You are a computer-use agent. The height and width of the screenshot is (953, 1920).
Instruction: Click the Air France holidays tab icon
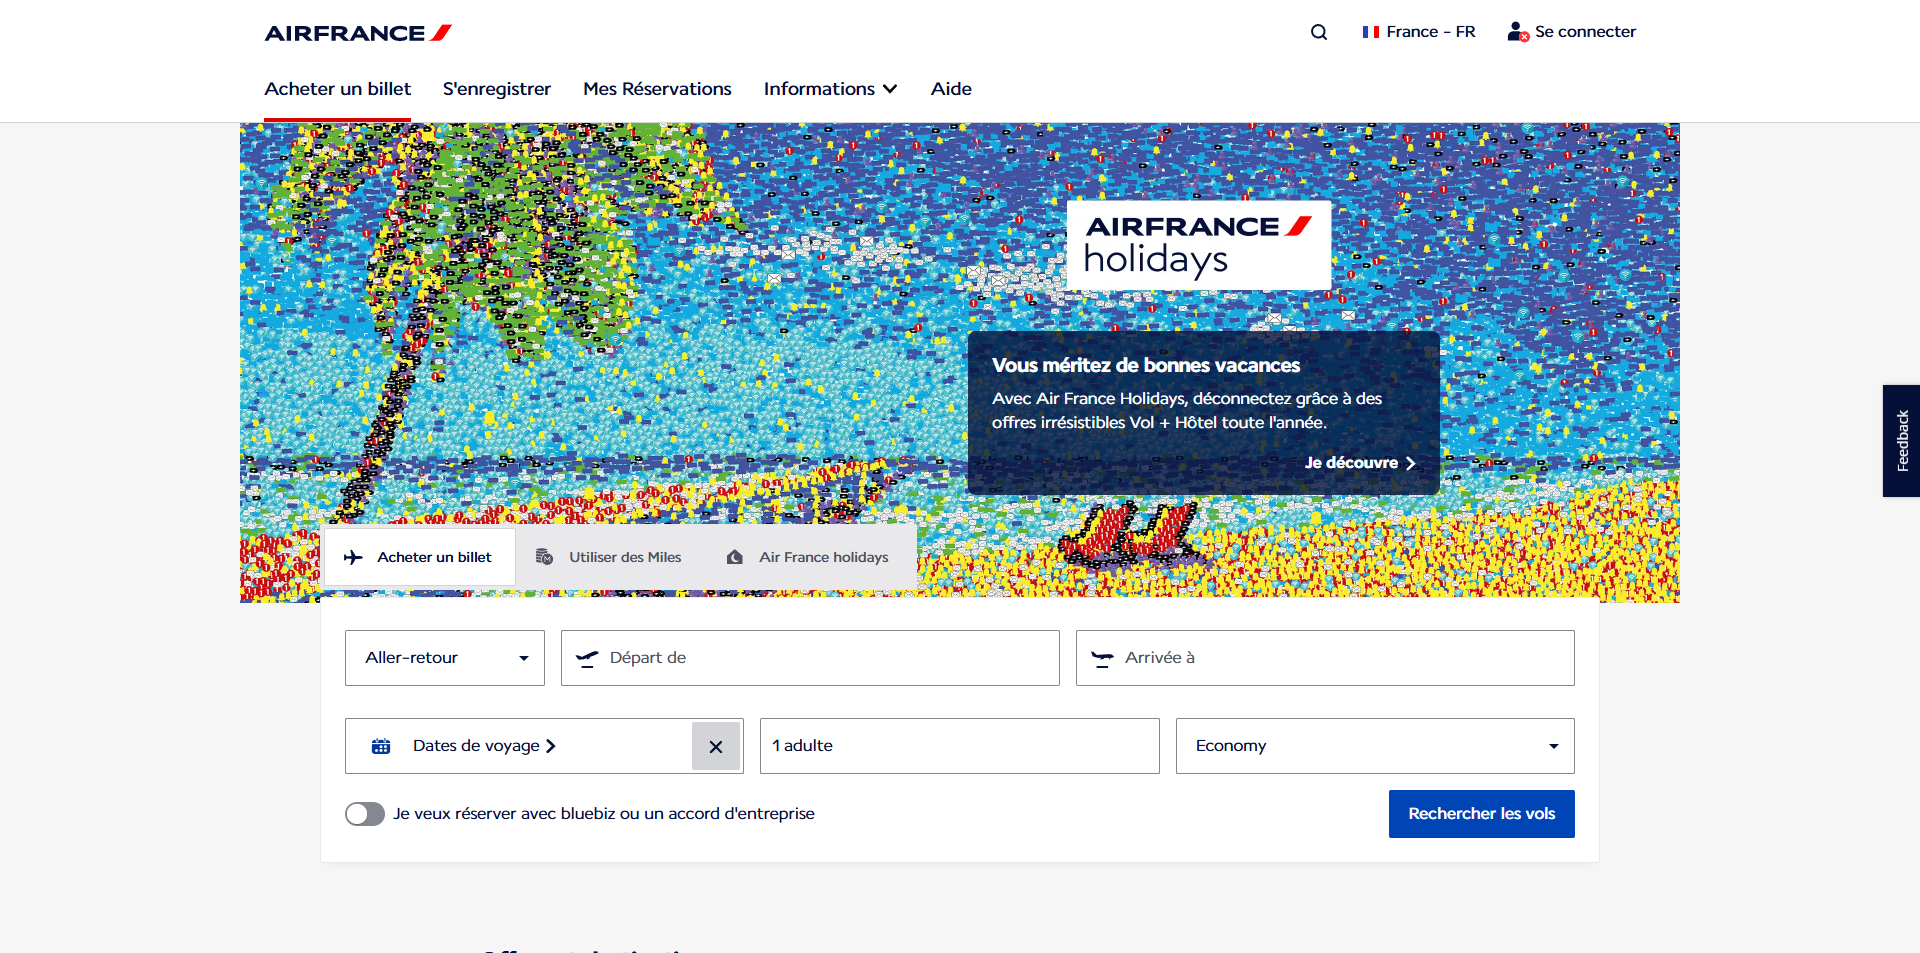click(735, 557)
